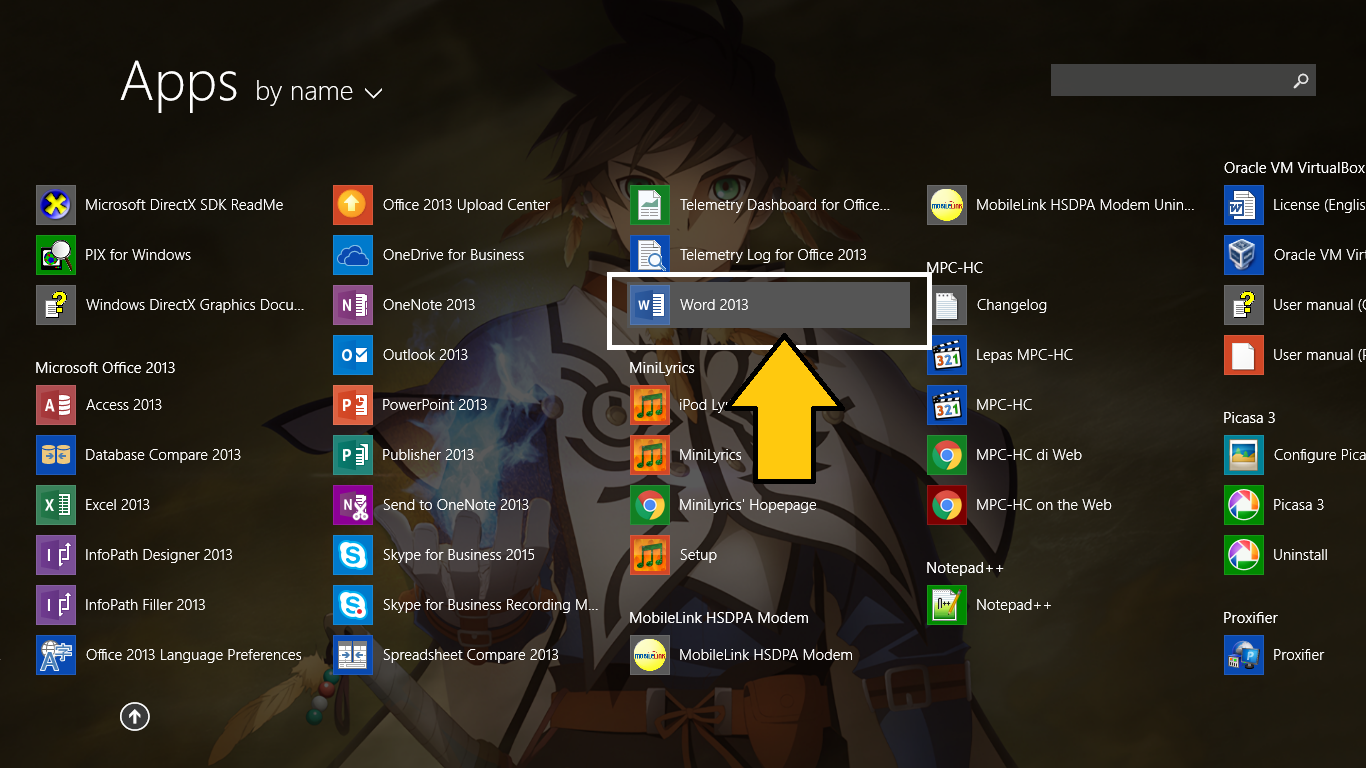Open the PIX for Windows icon

tap(56, 255)
